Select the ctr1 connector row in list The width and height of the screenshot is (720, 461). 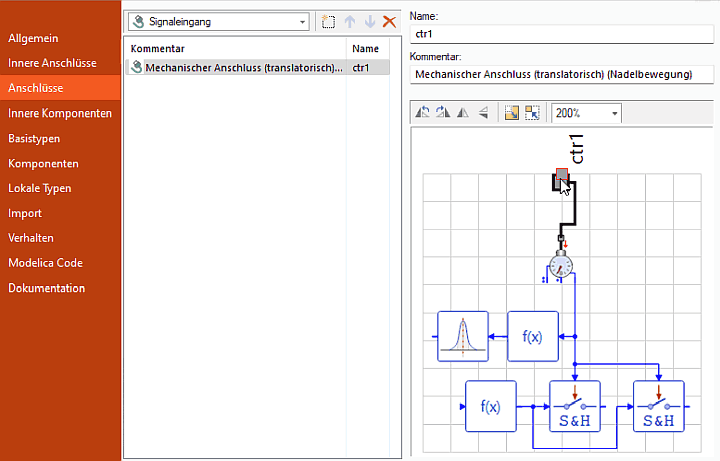[x=250, y=68]
